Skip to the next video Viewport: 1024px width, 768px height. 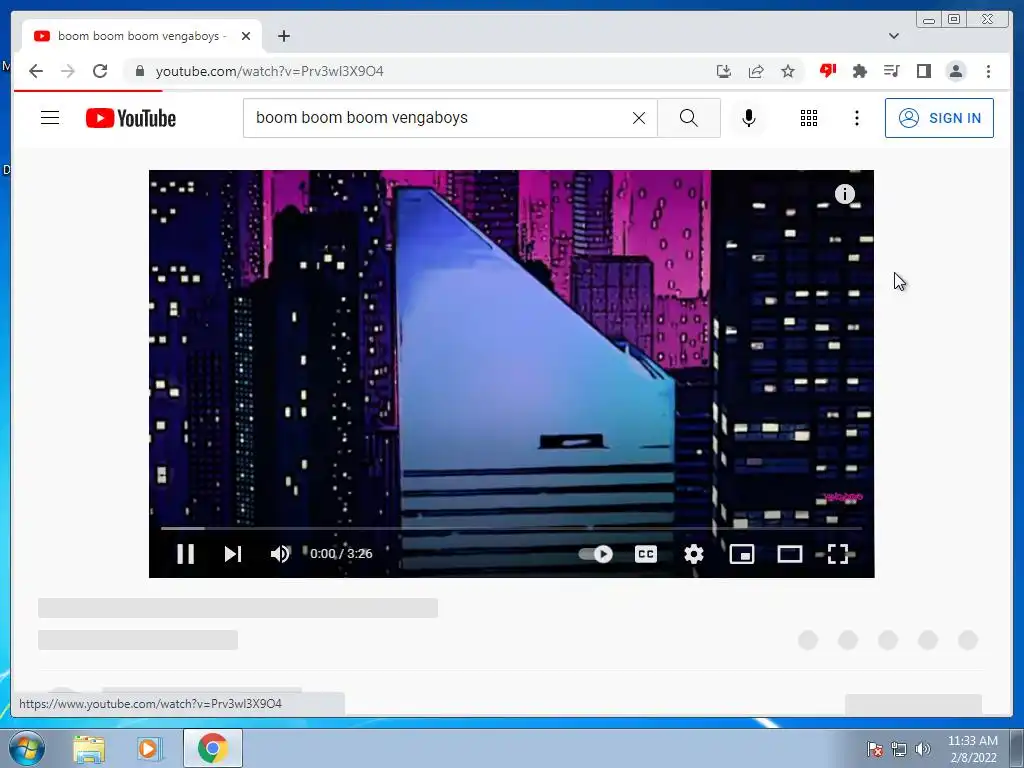click(x=233, y=554)
